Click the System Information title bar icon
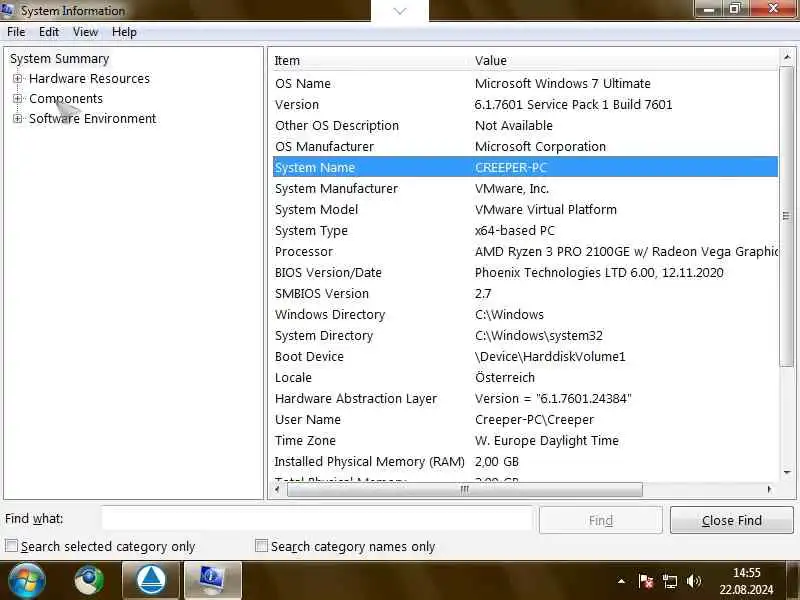The image size is (800, 600). pos(7,10)
